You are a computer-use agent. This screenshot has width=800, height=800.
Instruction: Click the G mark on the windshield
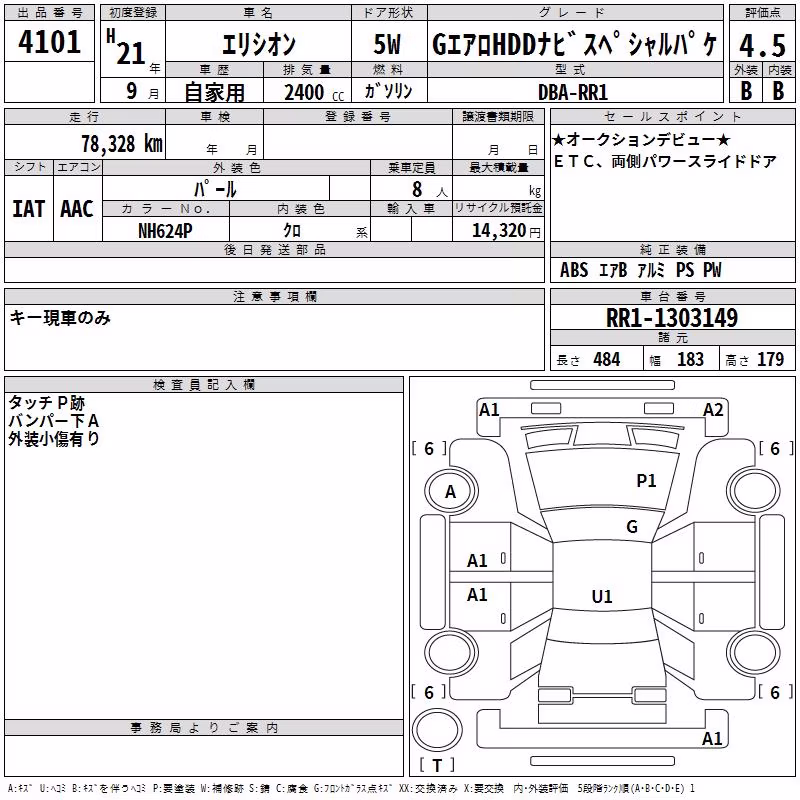[x=632, y=527]
